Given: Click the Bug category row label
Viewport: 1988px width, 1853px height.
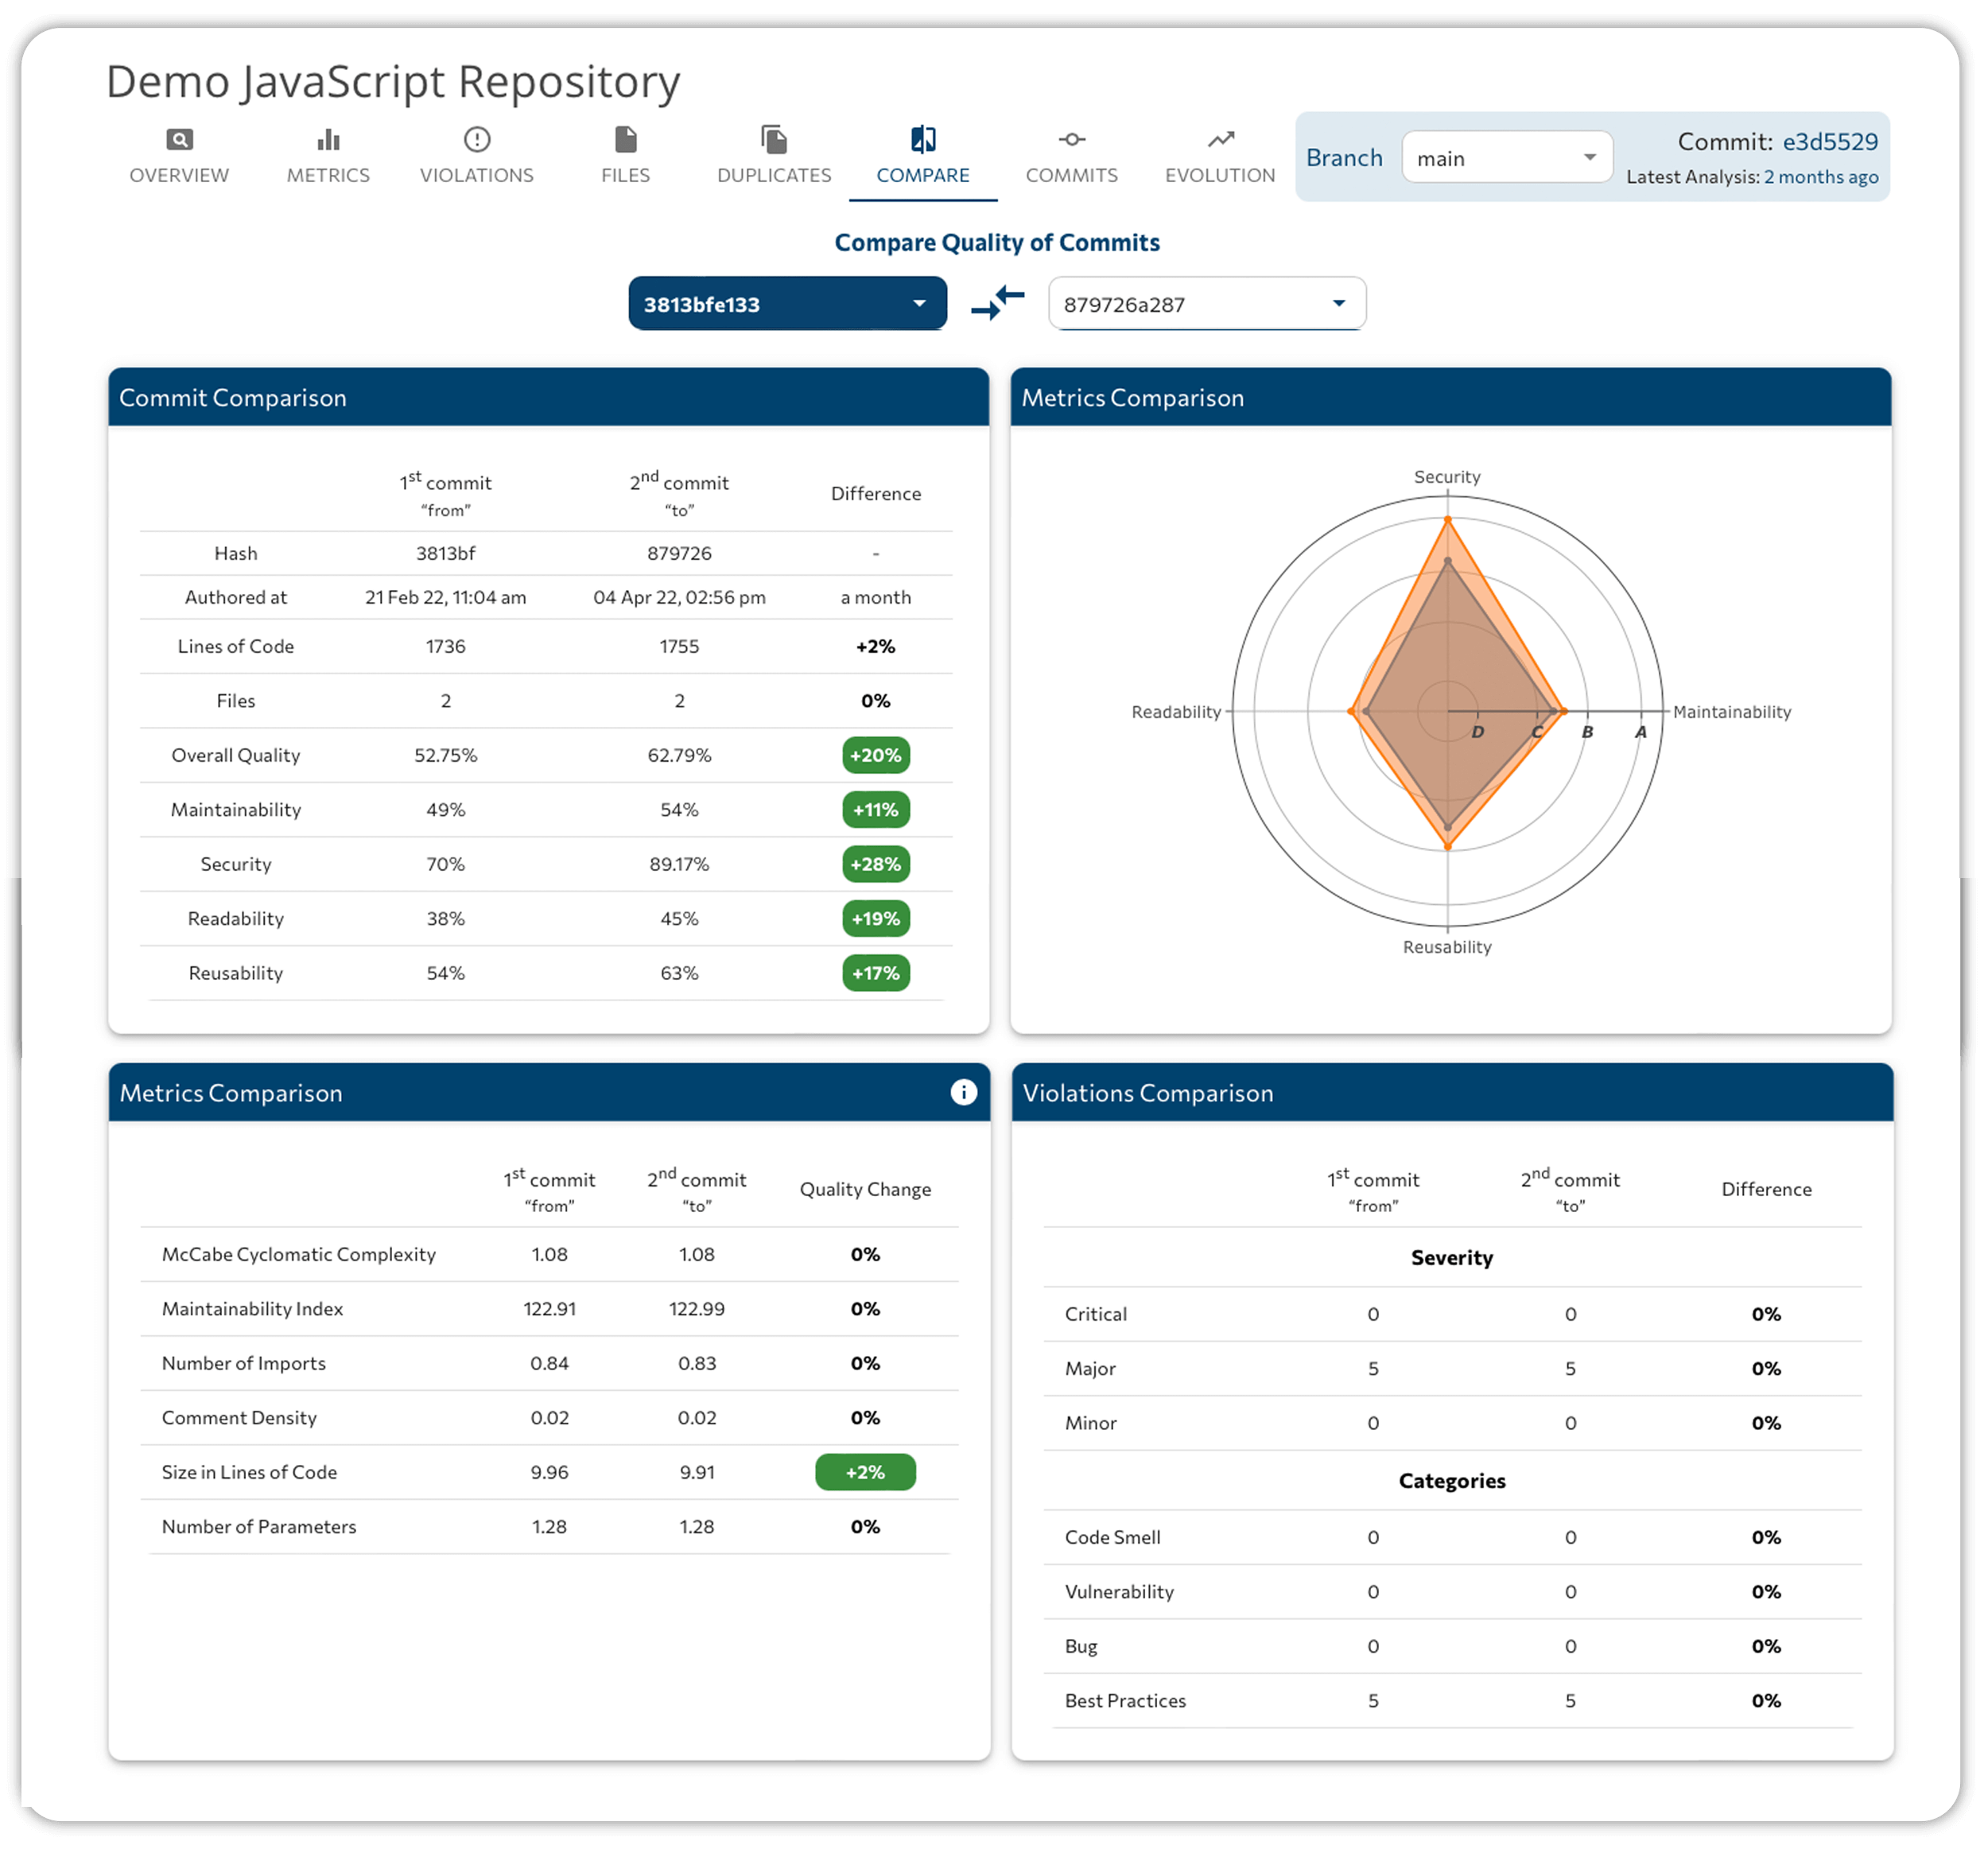Looking at the screenshot, I should point(1081,1646).
